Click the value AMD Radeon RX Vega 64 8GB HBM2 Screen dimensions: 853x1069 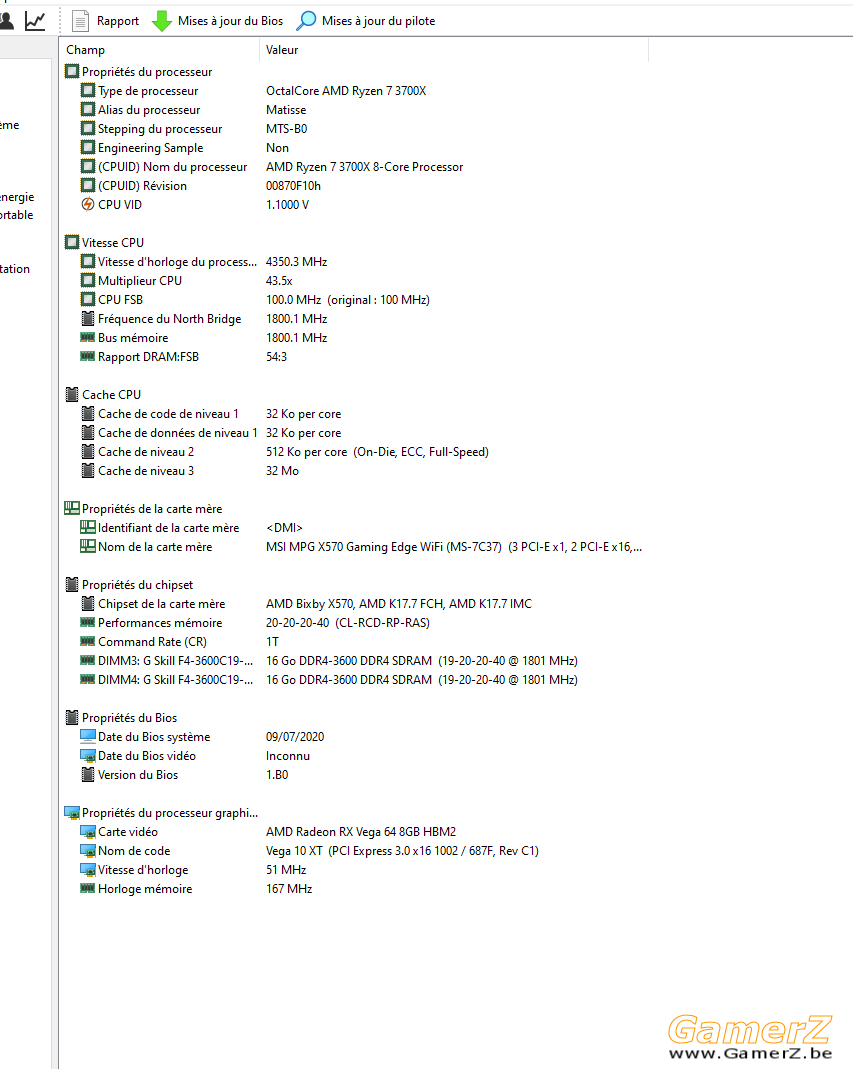(x=361, y=832)
